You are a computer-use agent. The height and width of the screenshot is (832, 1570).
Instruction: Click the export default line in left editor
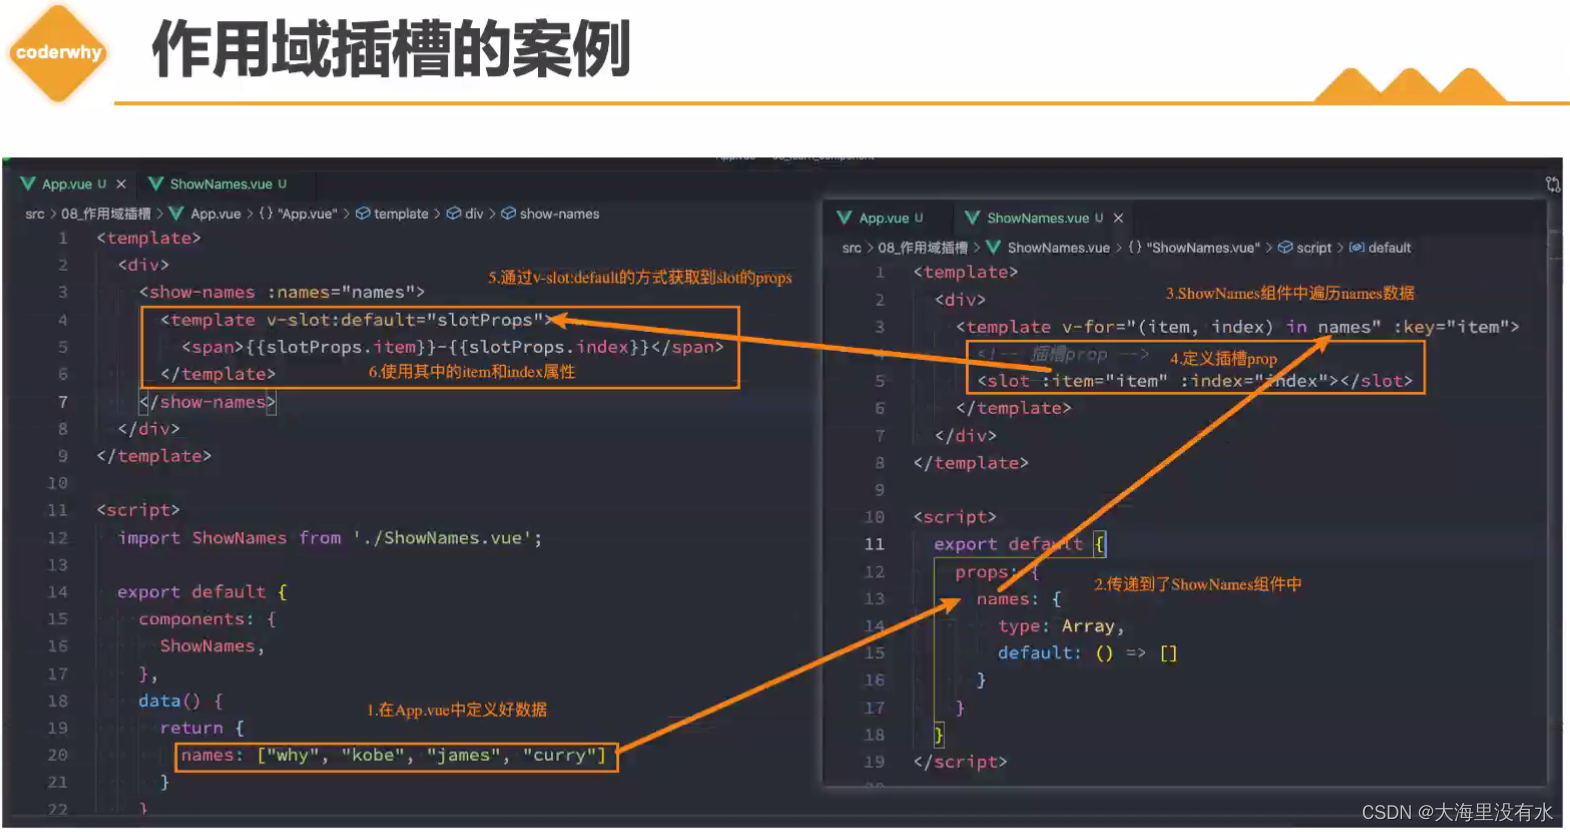pyautogui.click(x=202, y=592)
